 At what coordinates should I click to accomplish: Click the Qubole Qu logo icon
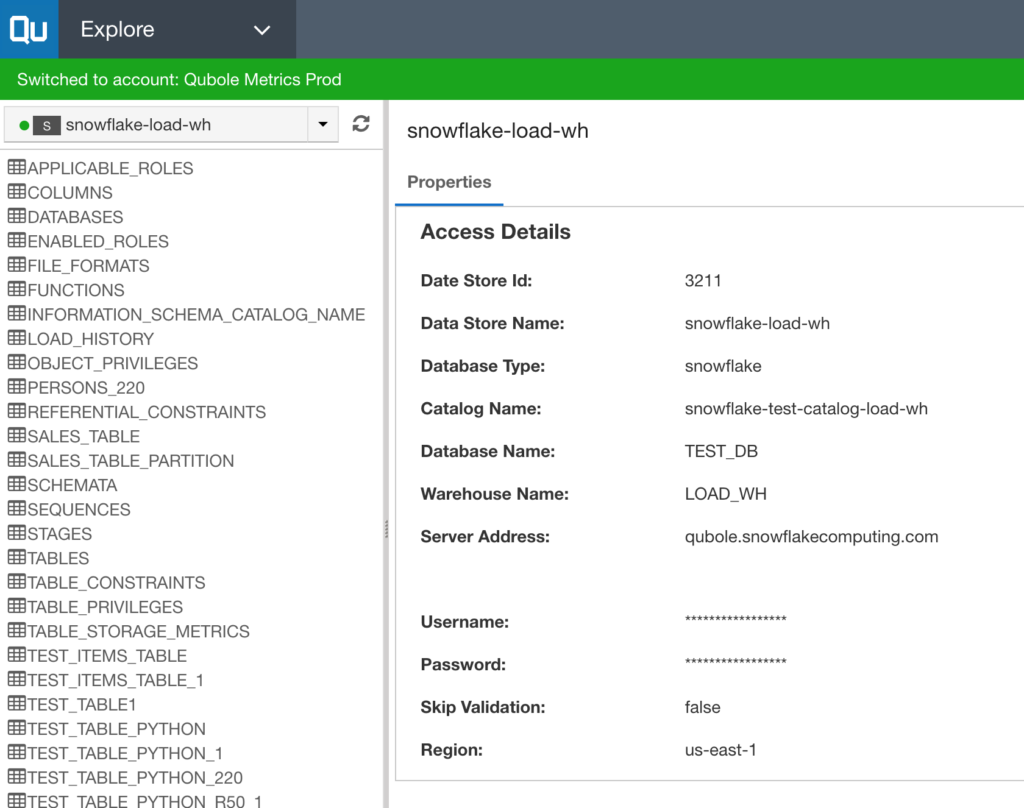coord(29,29)
